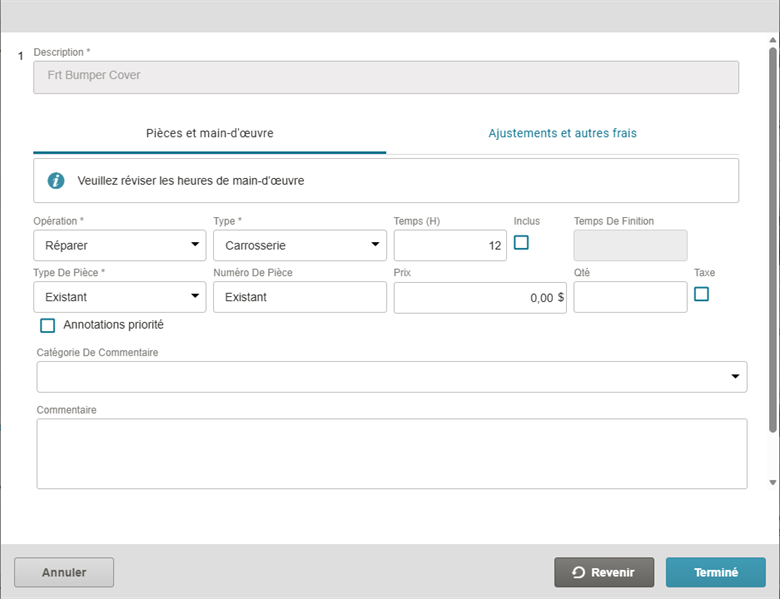Check the Taxe checkbox

coord(701,294)
